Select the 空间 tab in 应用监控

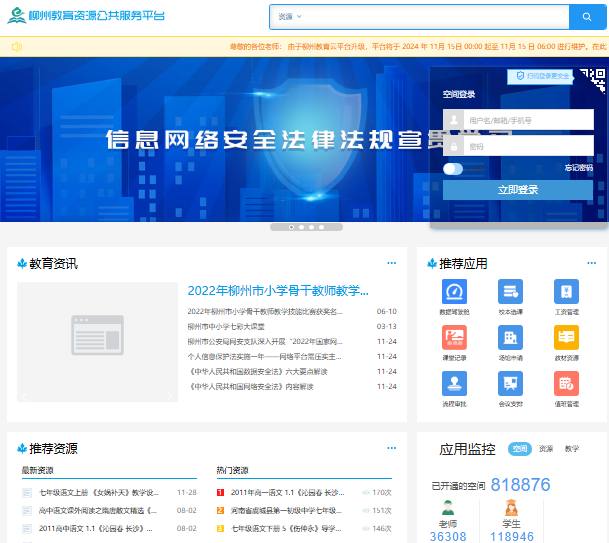point(520,449)
